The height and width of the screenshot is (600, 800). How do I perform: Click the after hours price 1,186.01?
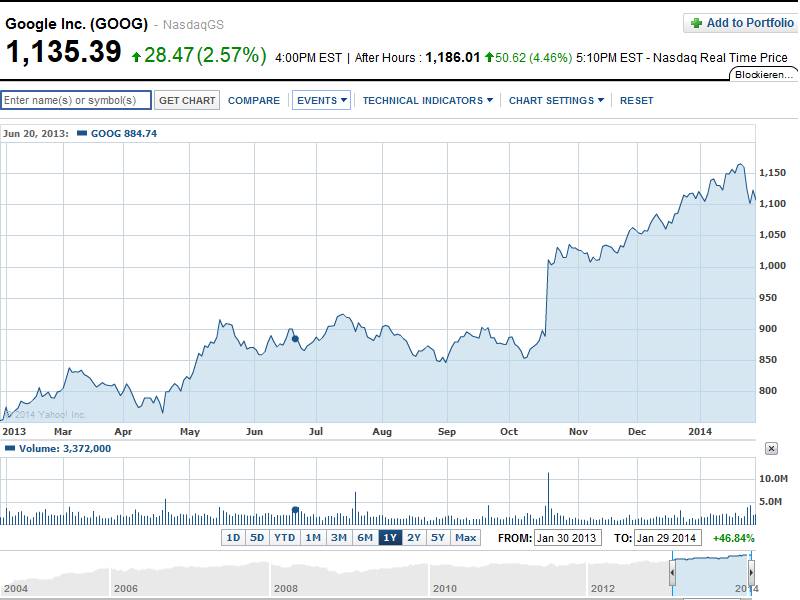point(453,57)
